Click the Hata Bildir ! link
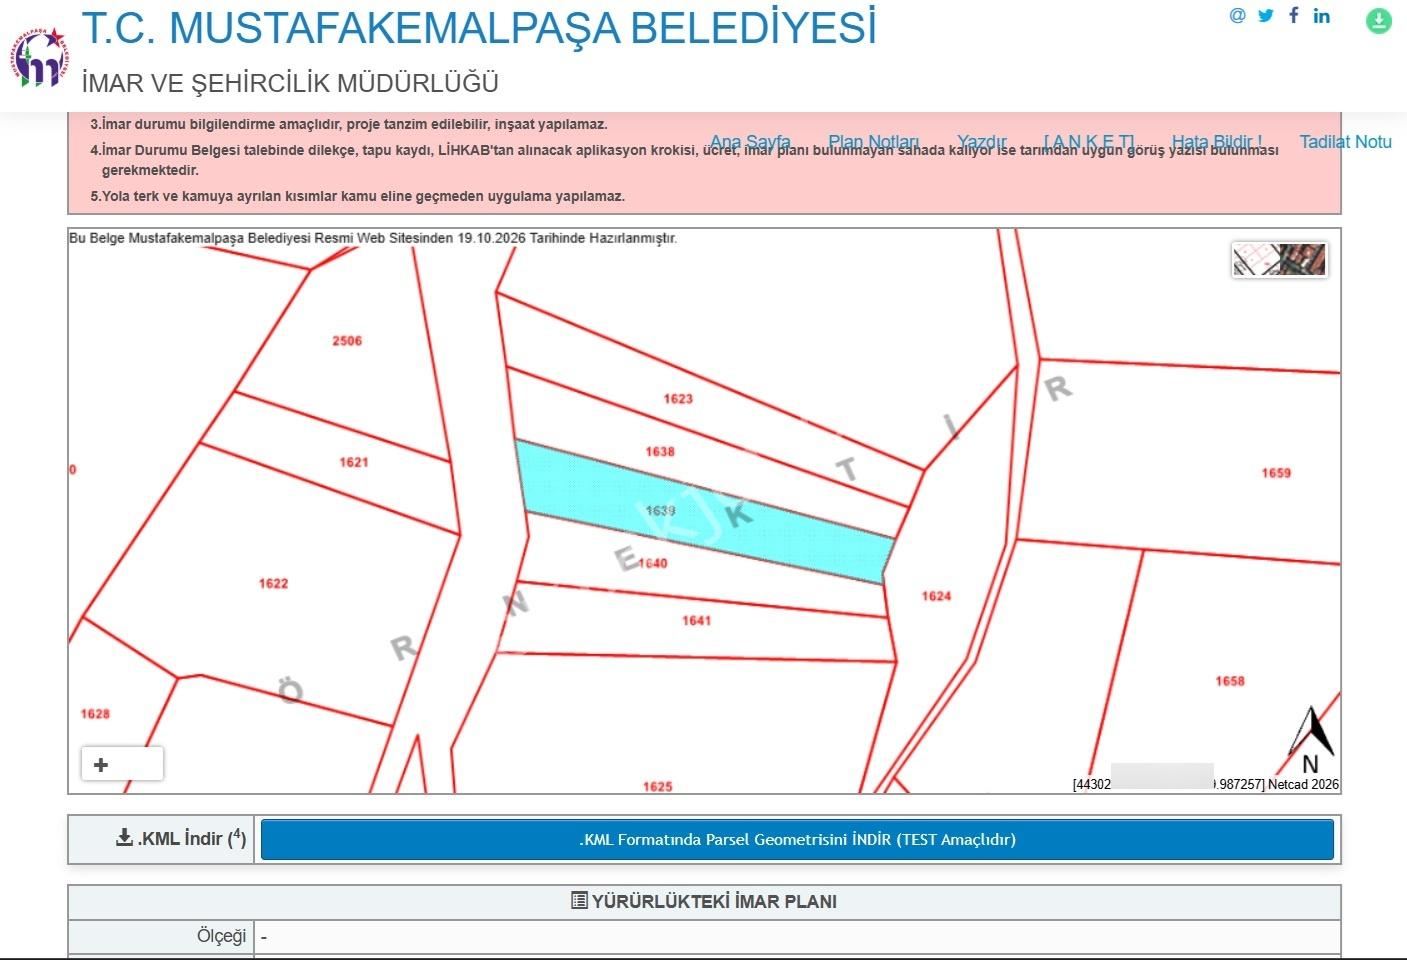The width and height of the screenshot is (1407, 960). pos(1217,142)
